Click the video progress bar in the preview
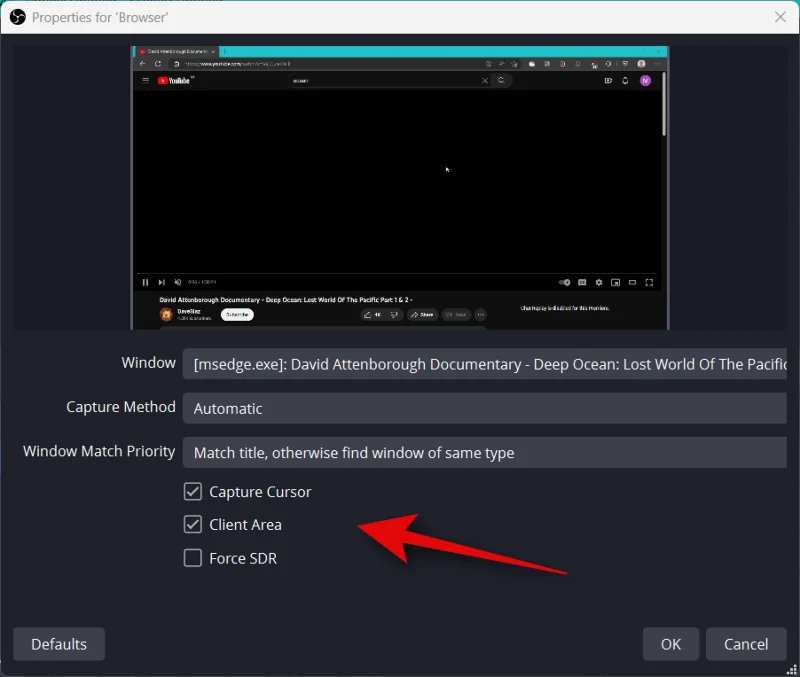Screen dimensions: 800x677 (398, 274)
